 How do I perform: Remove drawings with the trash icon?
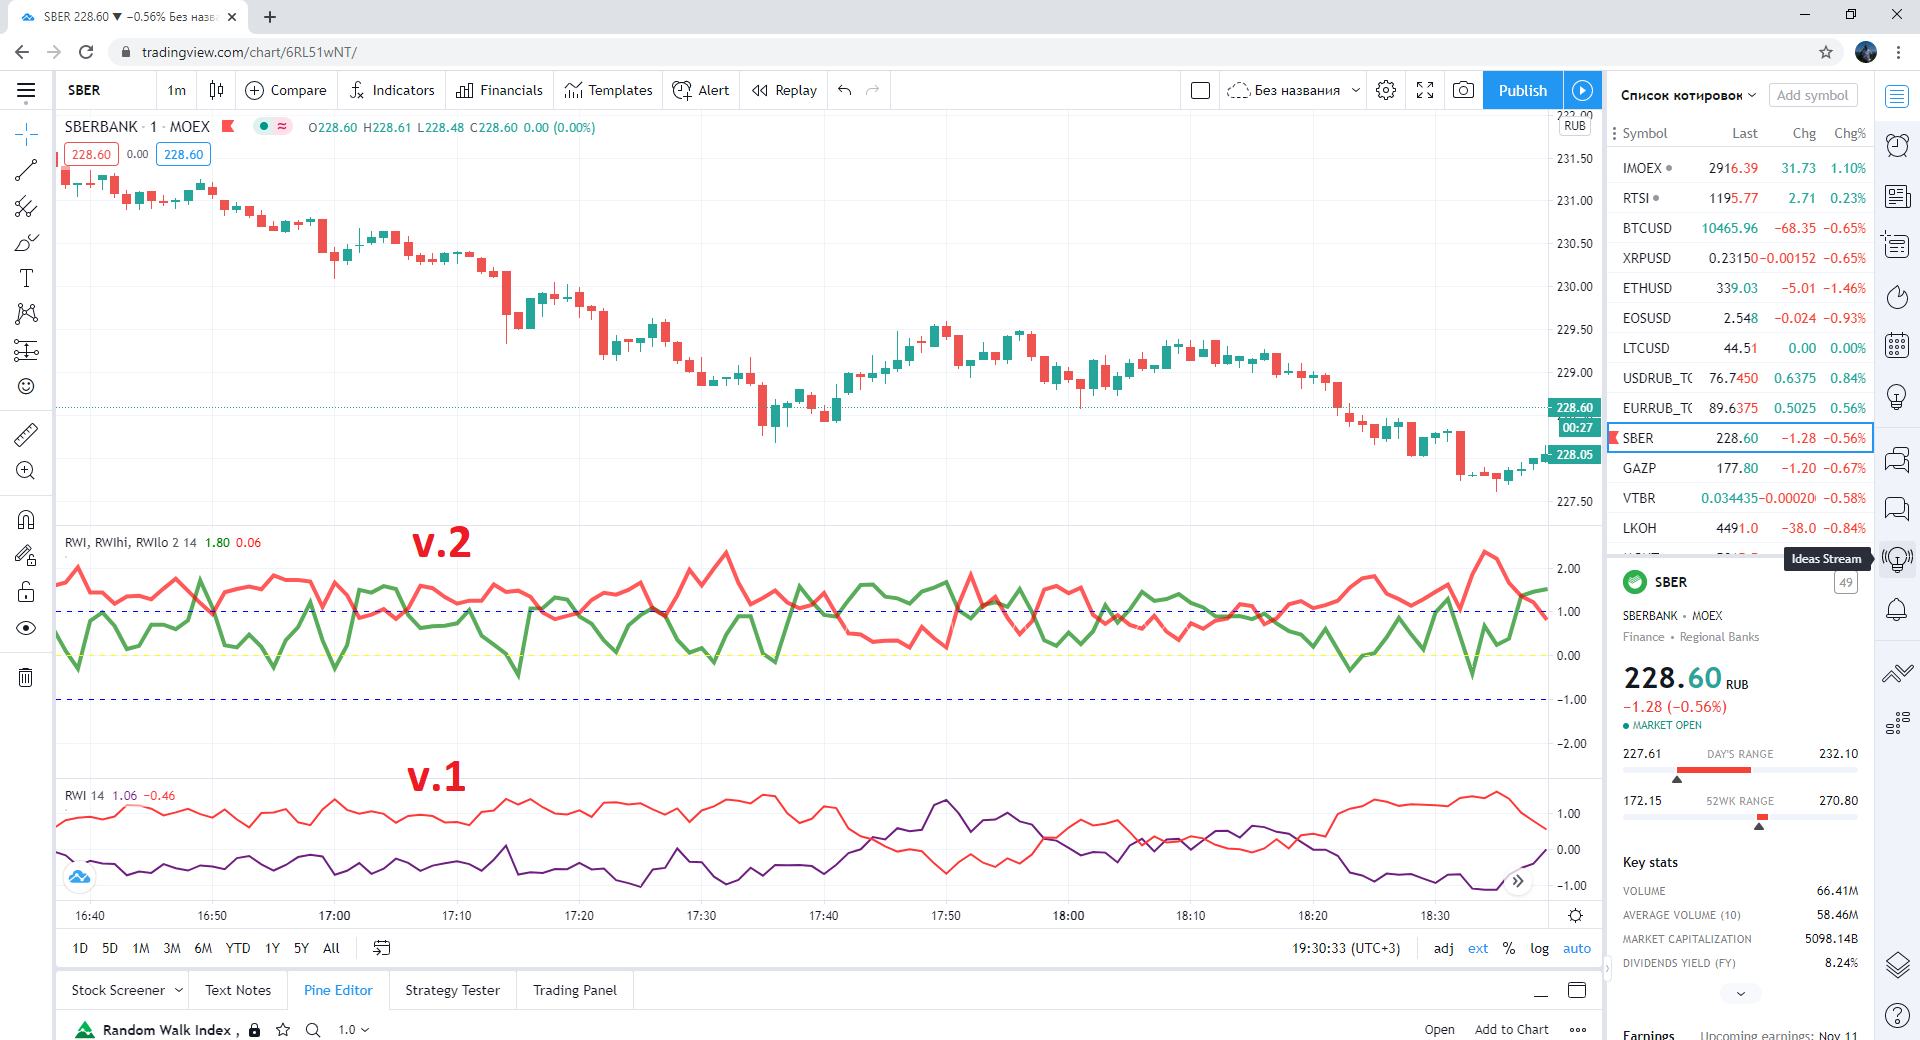coord(26,678)
